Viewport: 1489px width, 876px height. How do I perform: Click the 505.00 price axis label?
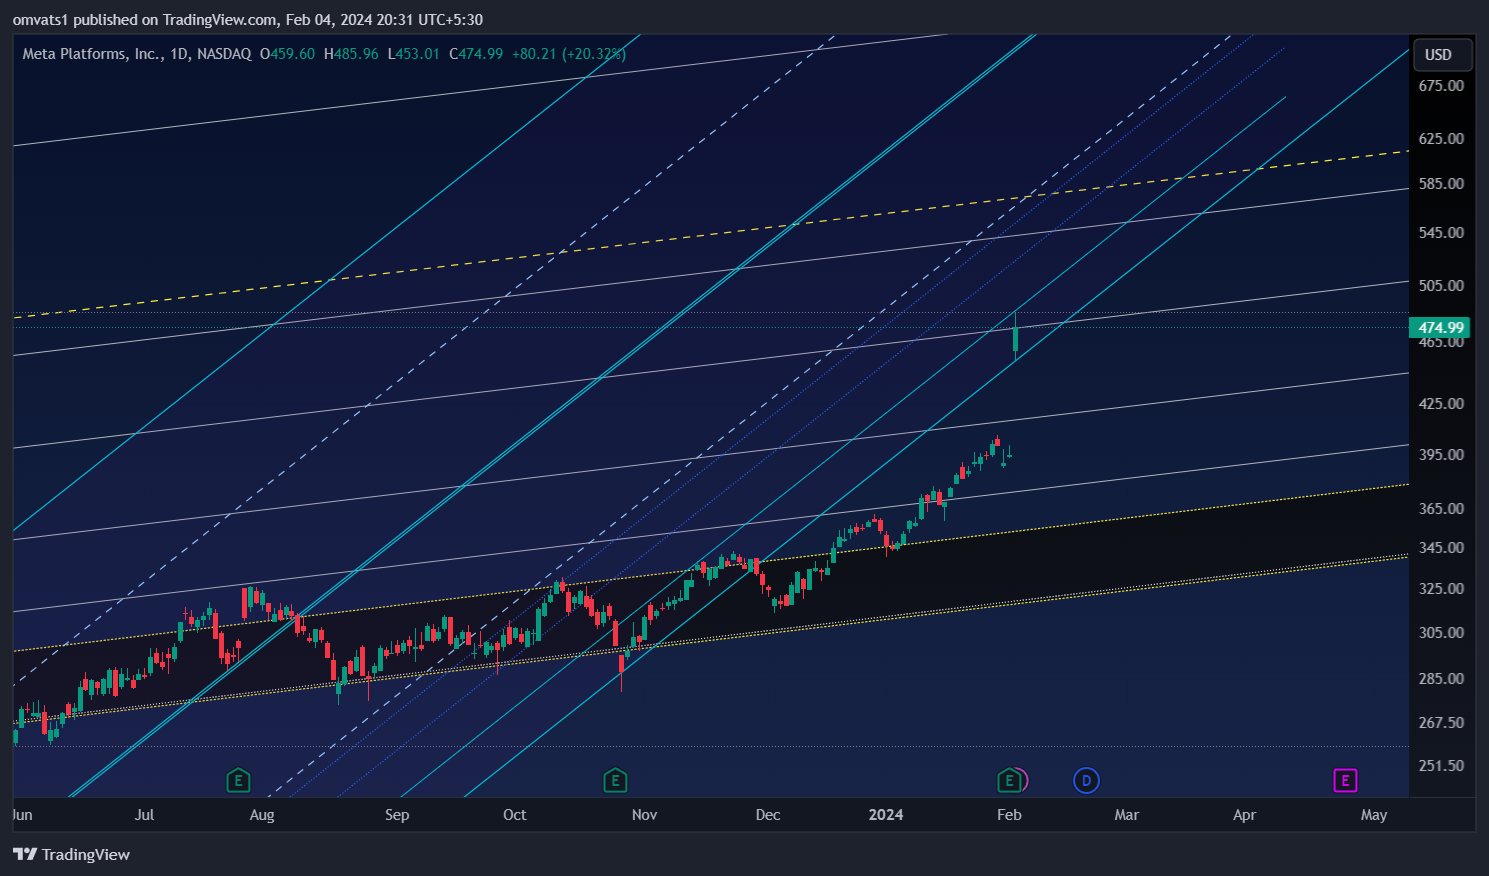[1441, 286]
